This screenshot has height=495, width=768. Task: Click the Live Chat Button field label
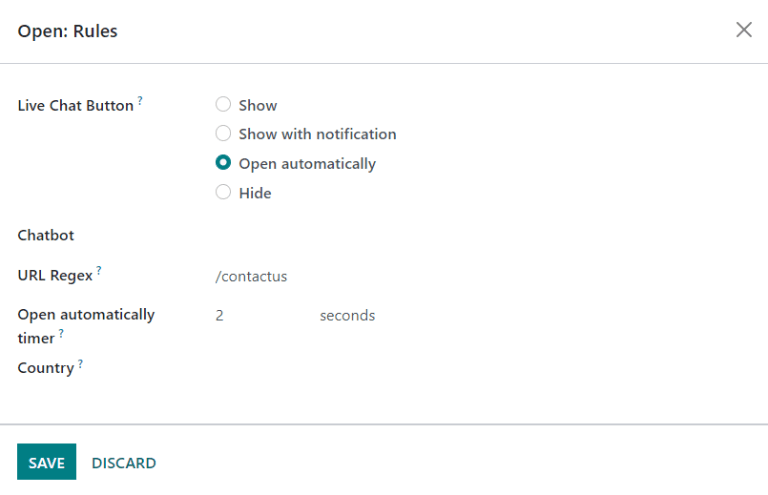click(75, 105)
